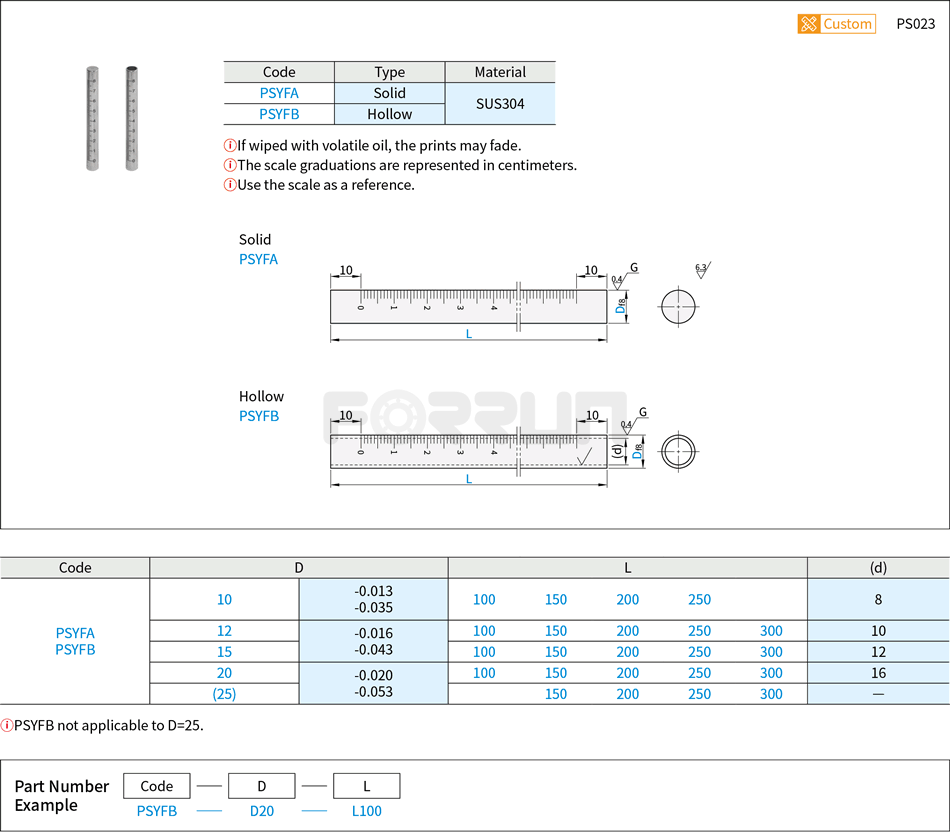
Task: Click the circular cross-section icon beside the Solid ruler
Action: point(678,307)
